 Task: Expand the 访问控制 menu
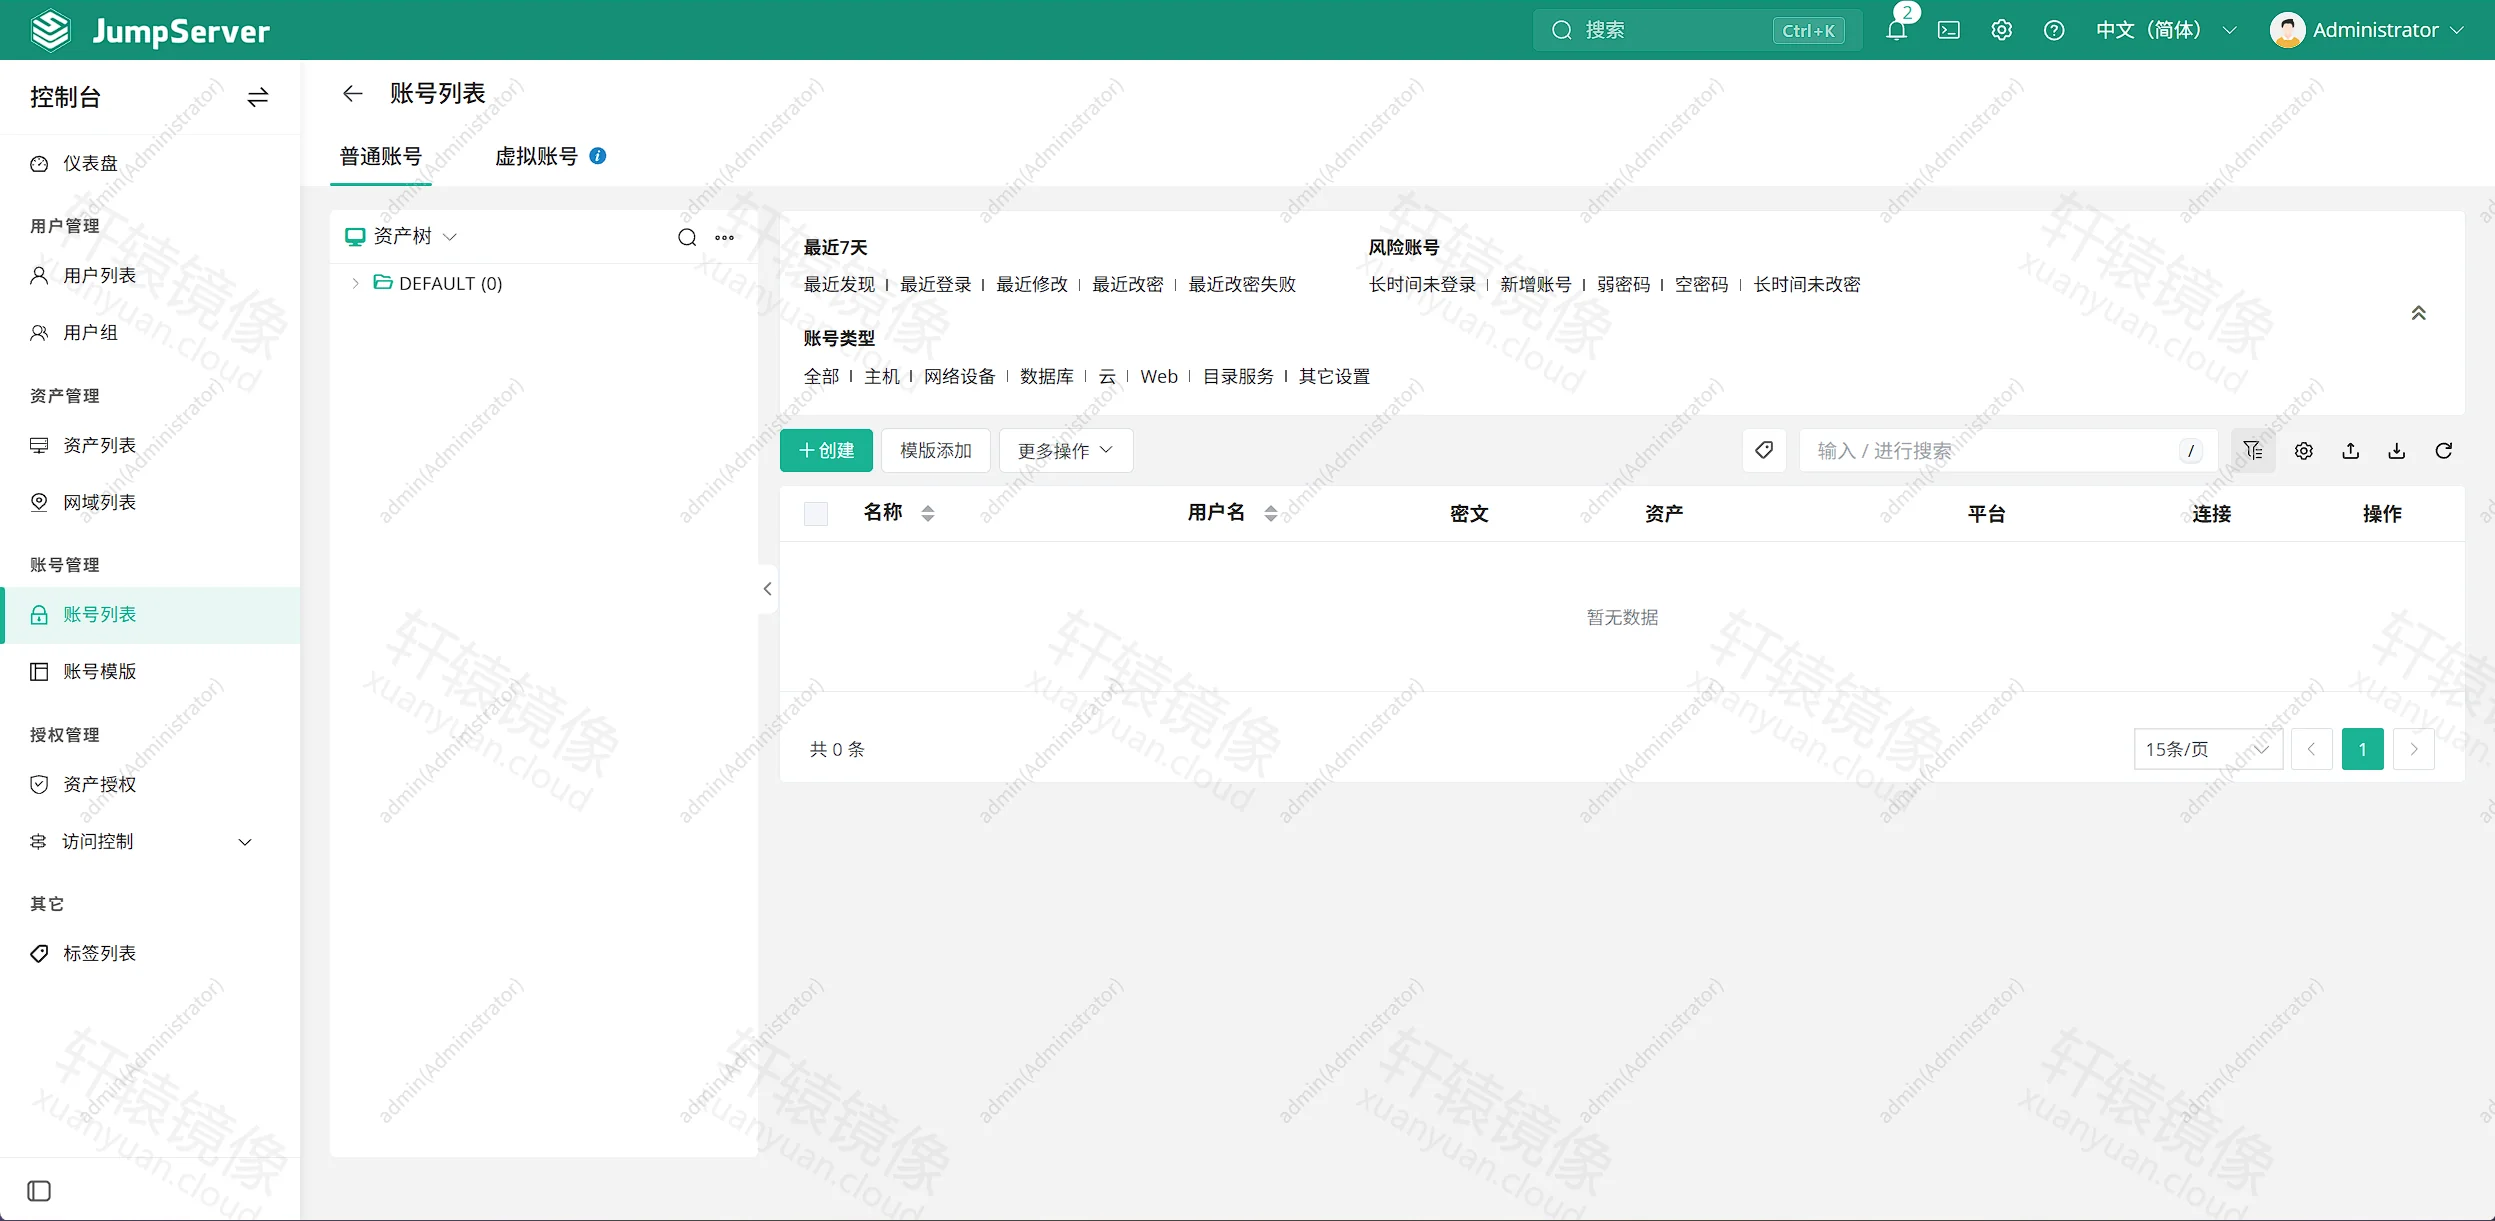point(150,842)
